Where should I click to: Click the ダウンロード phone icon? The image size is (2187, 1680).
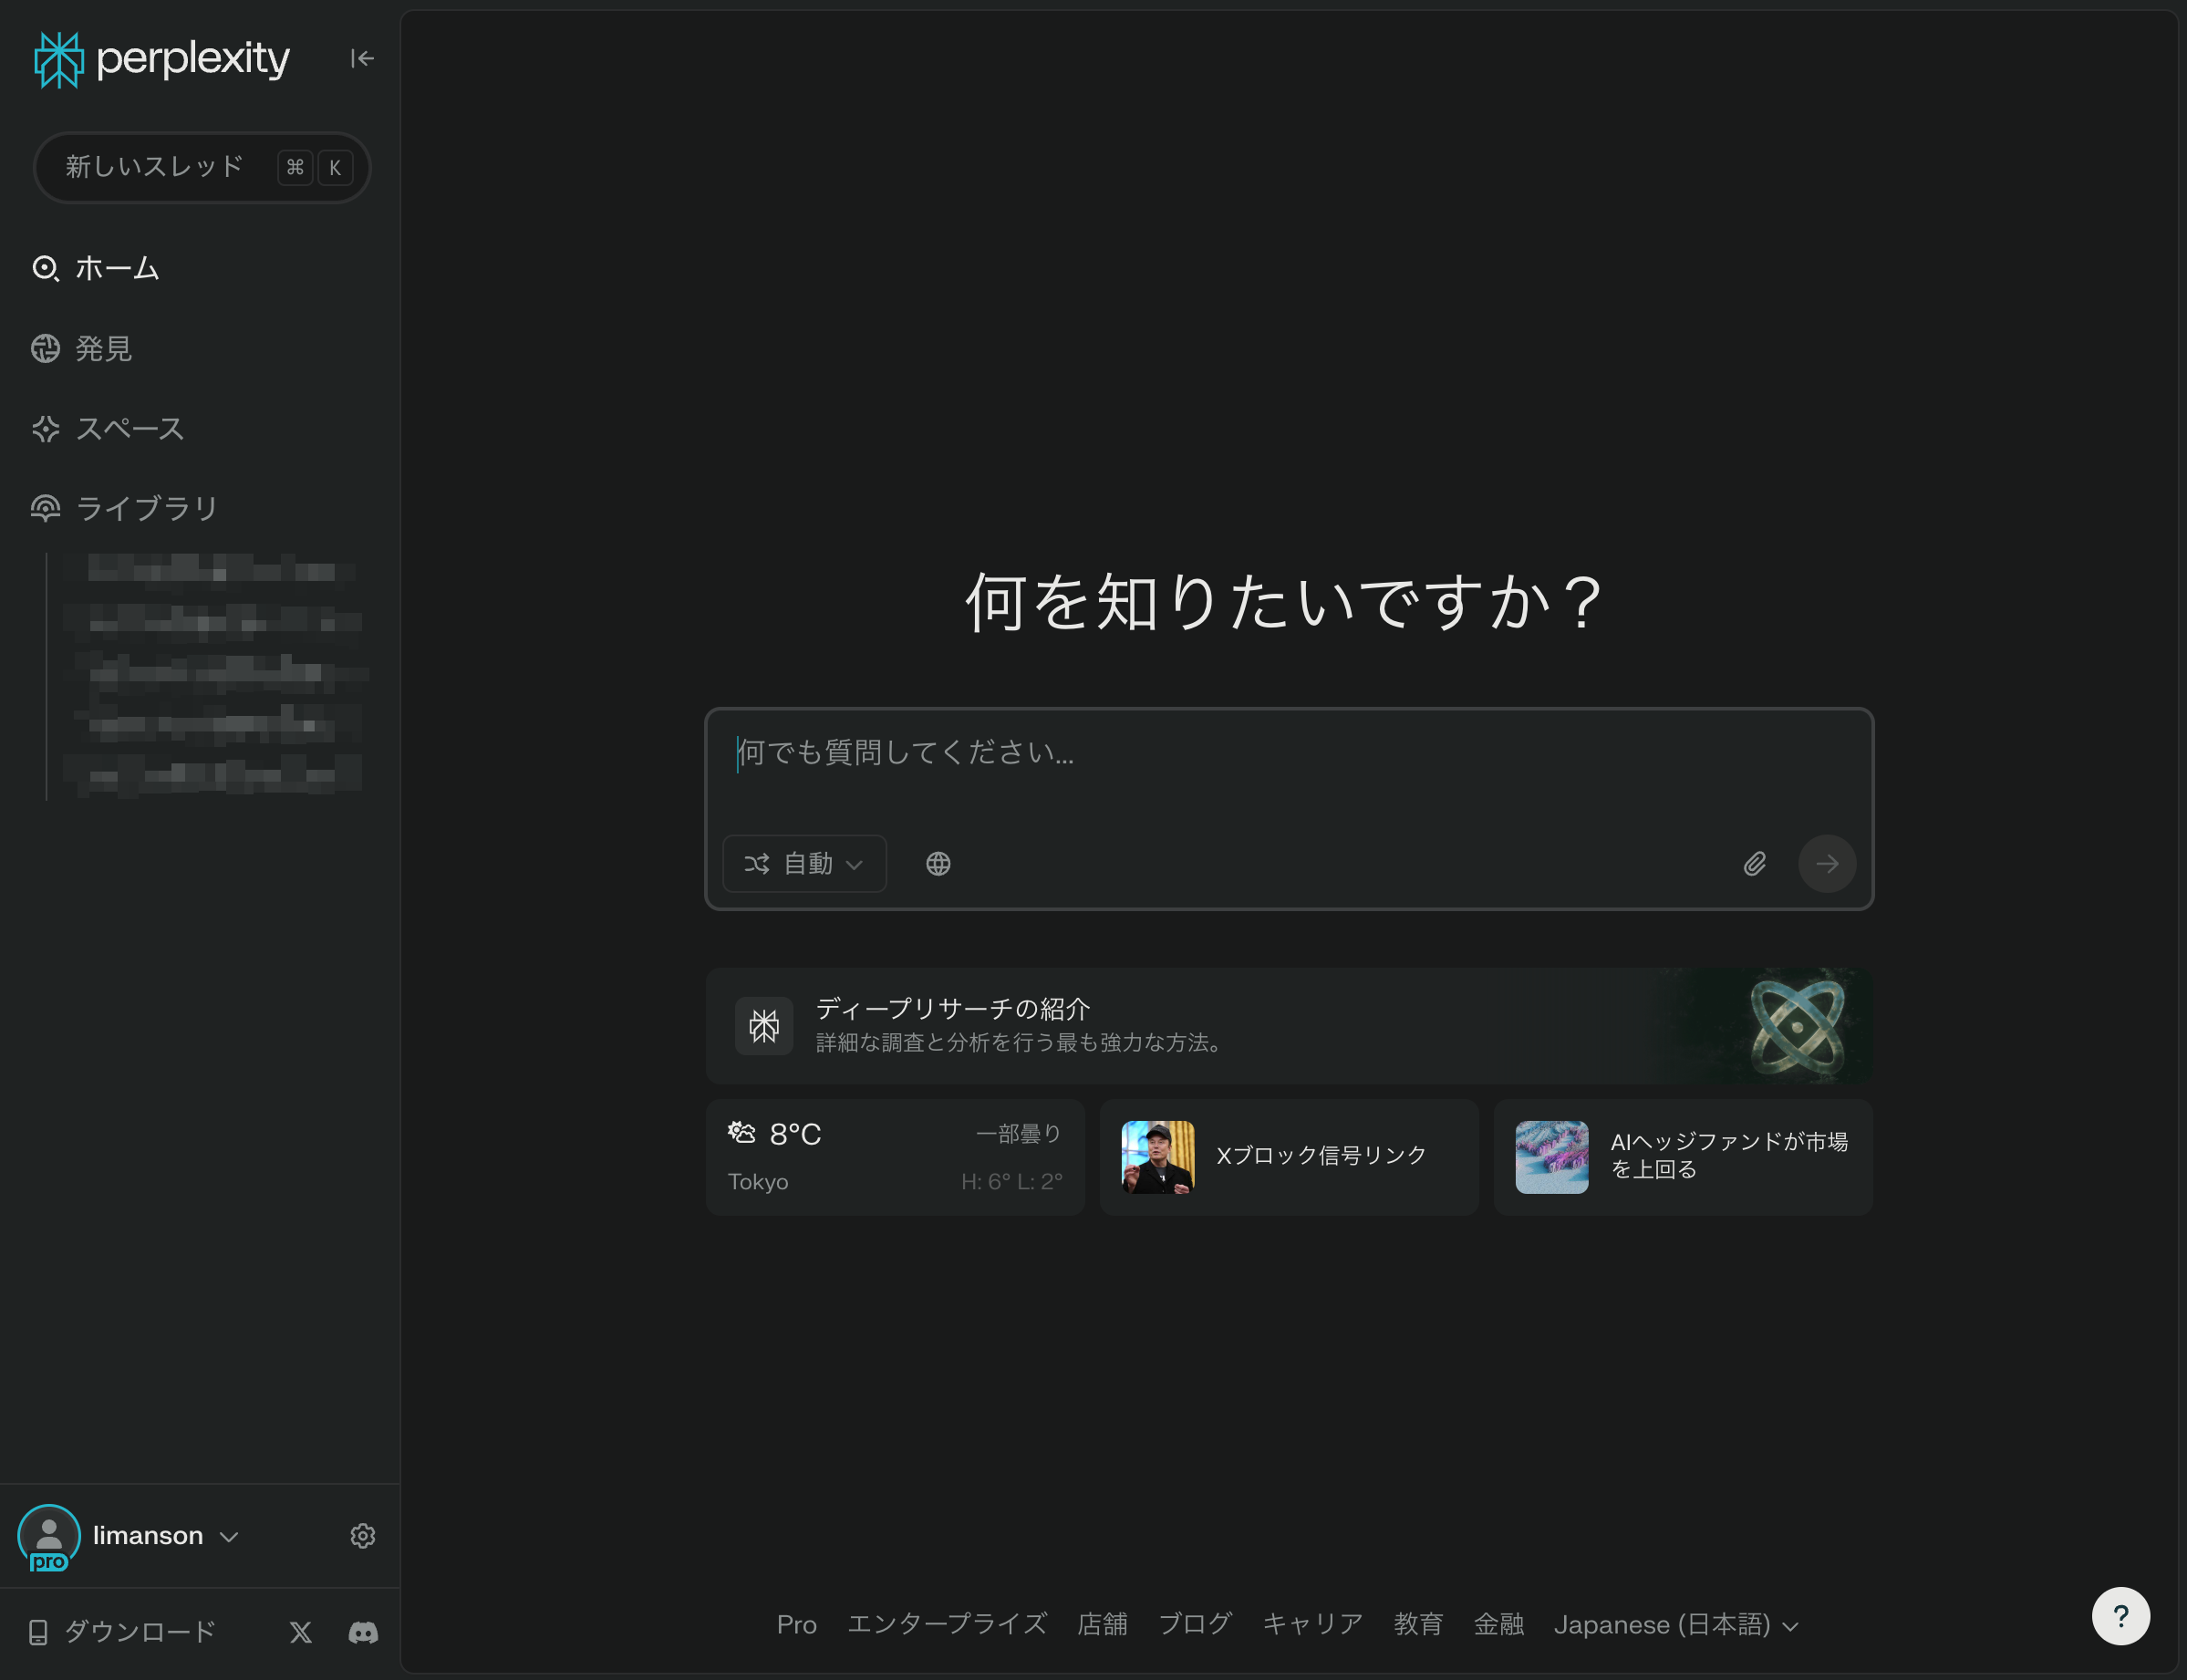point(39,1632)
